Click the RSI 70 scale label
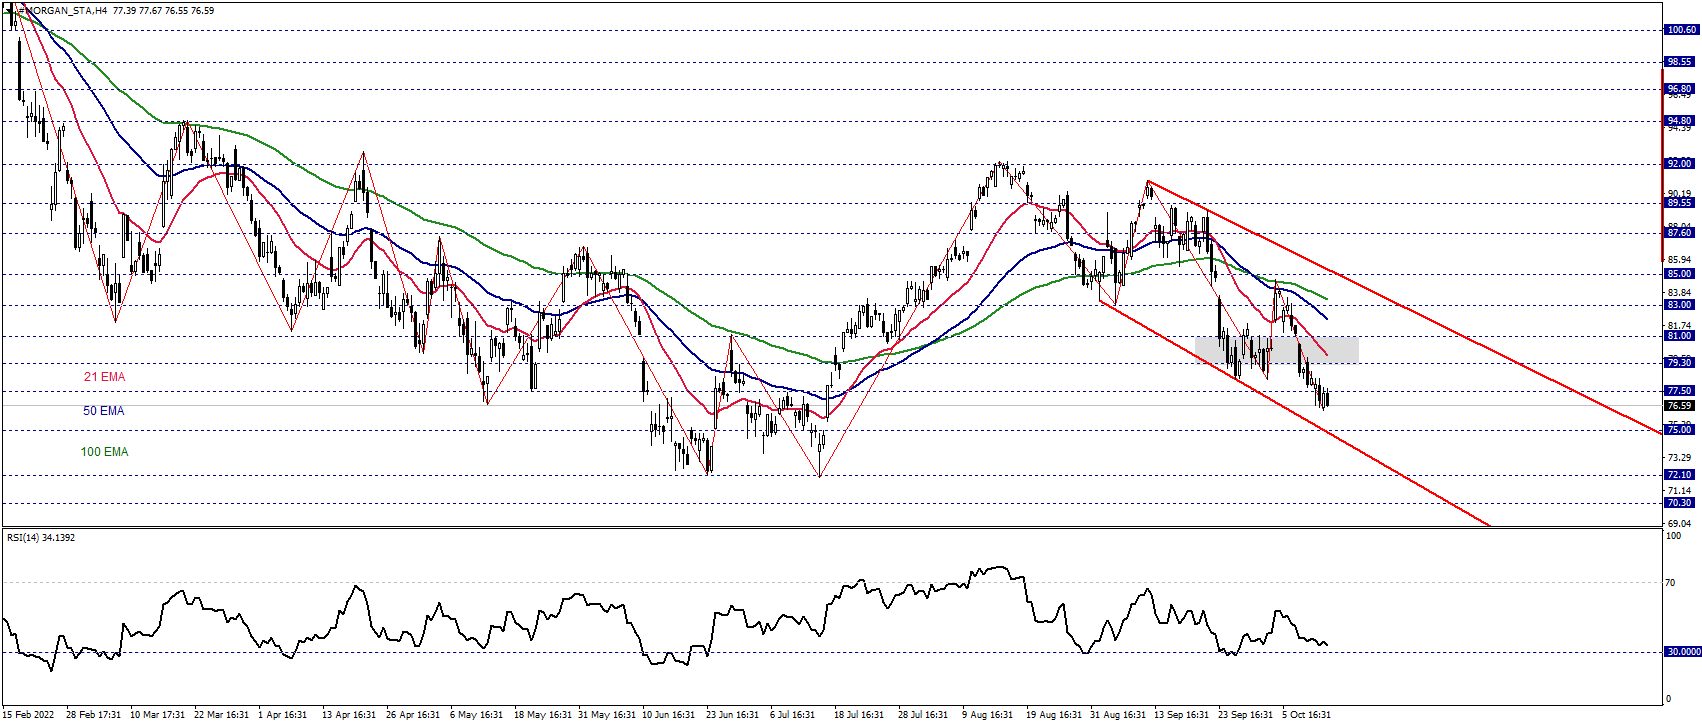 (1670, 583)
